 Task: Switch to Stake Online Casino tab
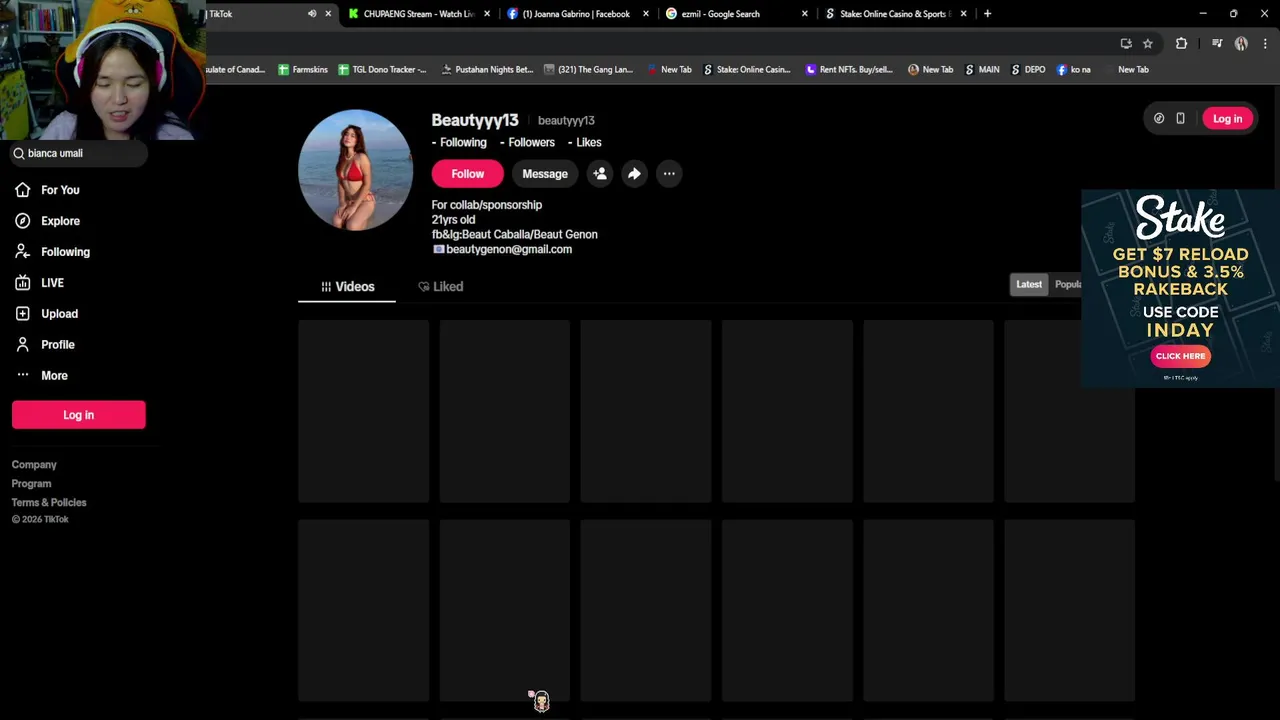click(x=894, y=14)
